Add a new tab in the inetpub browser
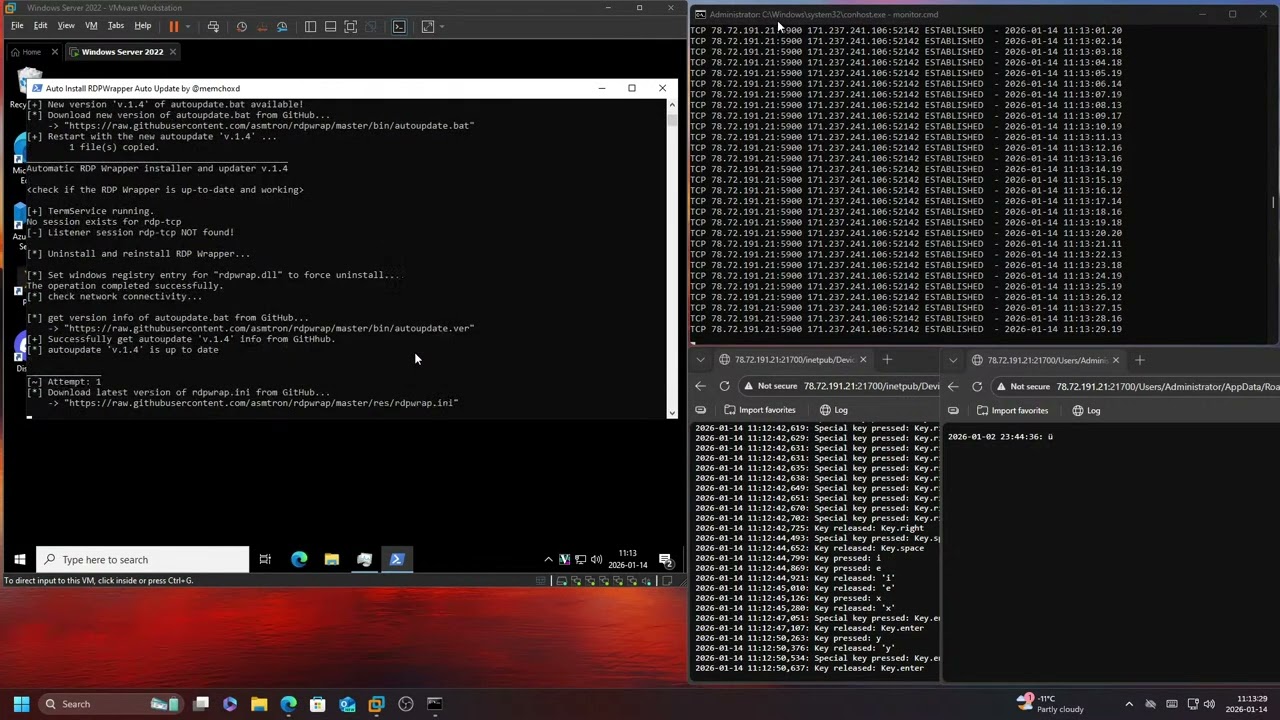Screen dimensions: 1280x720 coord(887,360)
